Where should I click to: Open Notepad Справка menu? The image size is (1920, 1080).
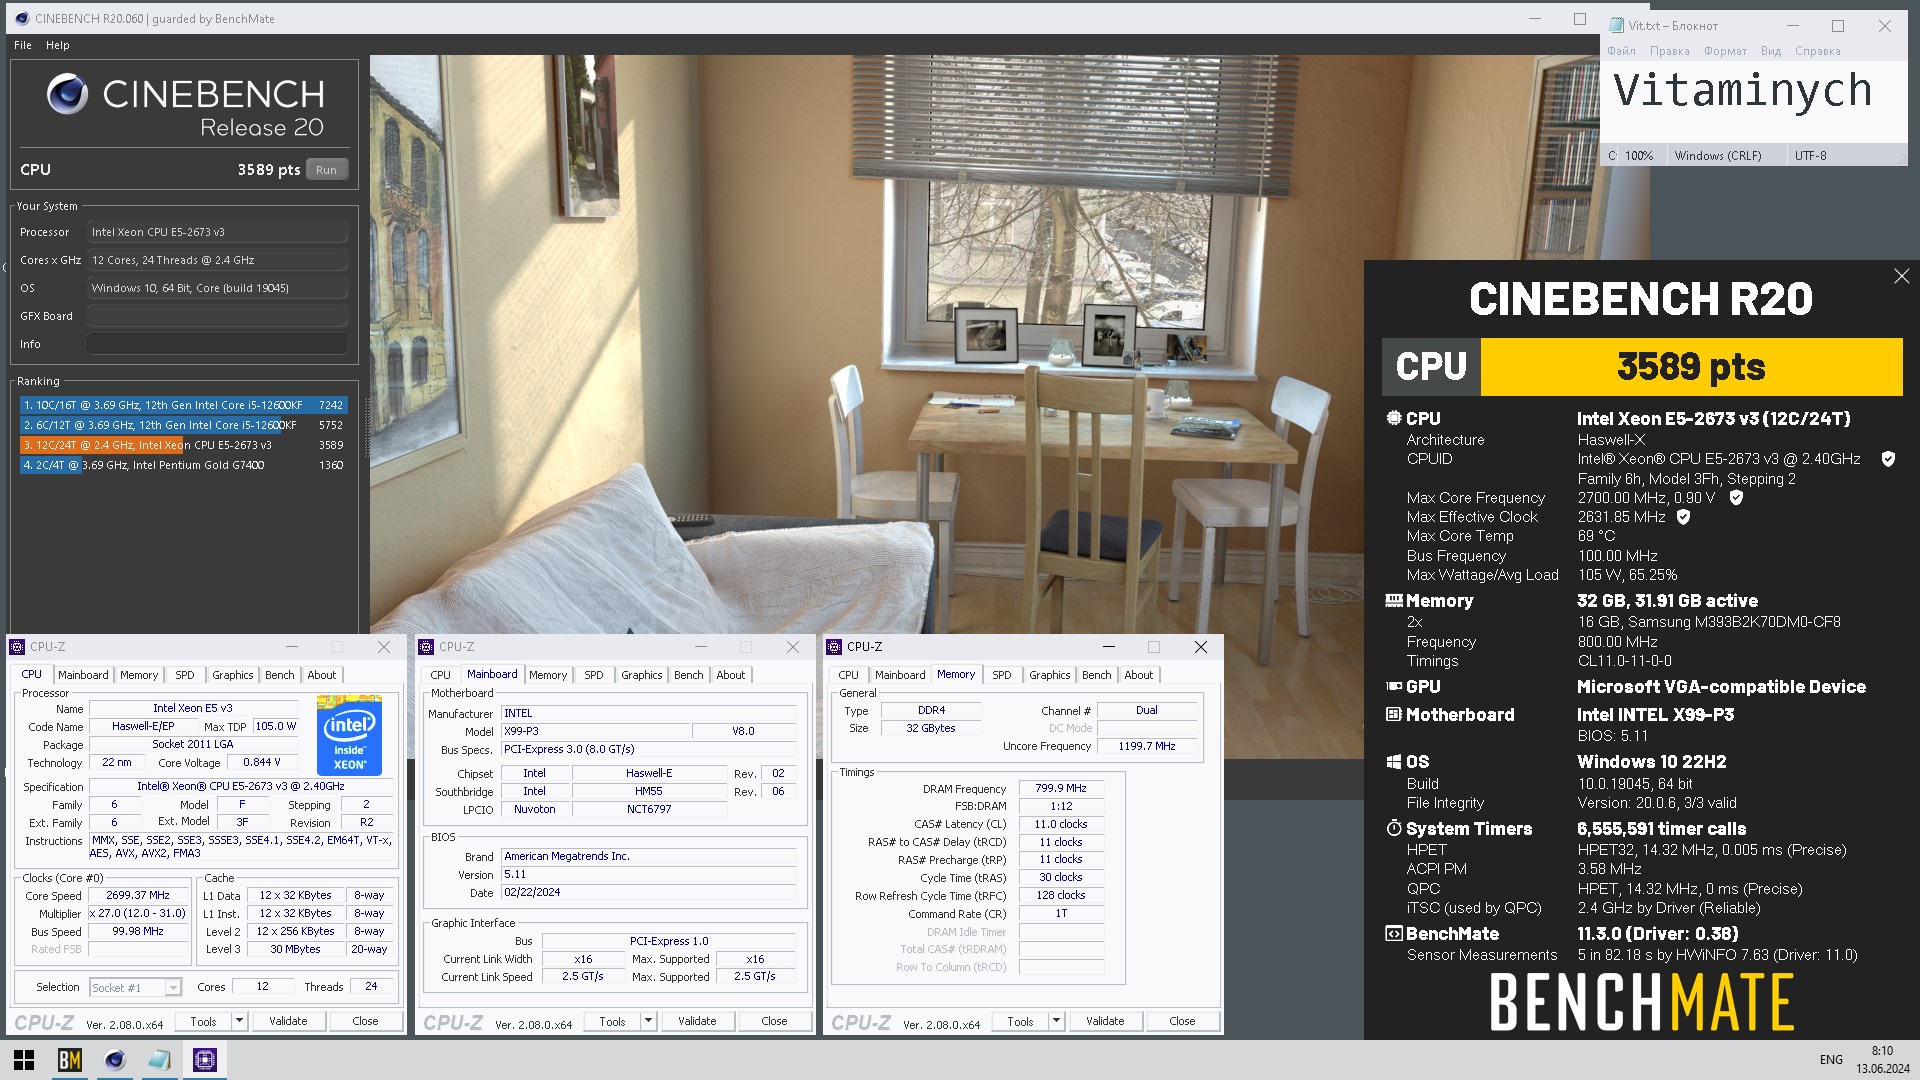[x=1817, y=51]
